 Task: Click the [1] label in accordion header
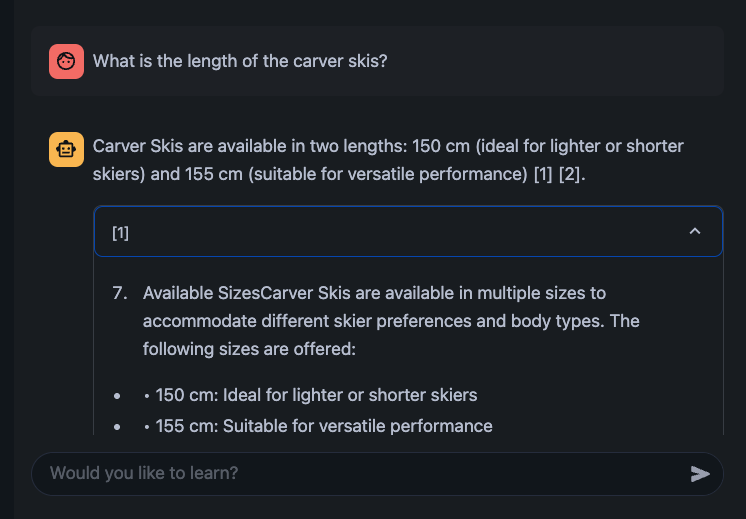click(x=120, y=233)
